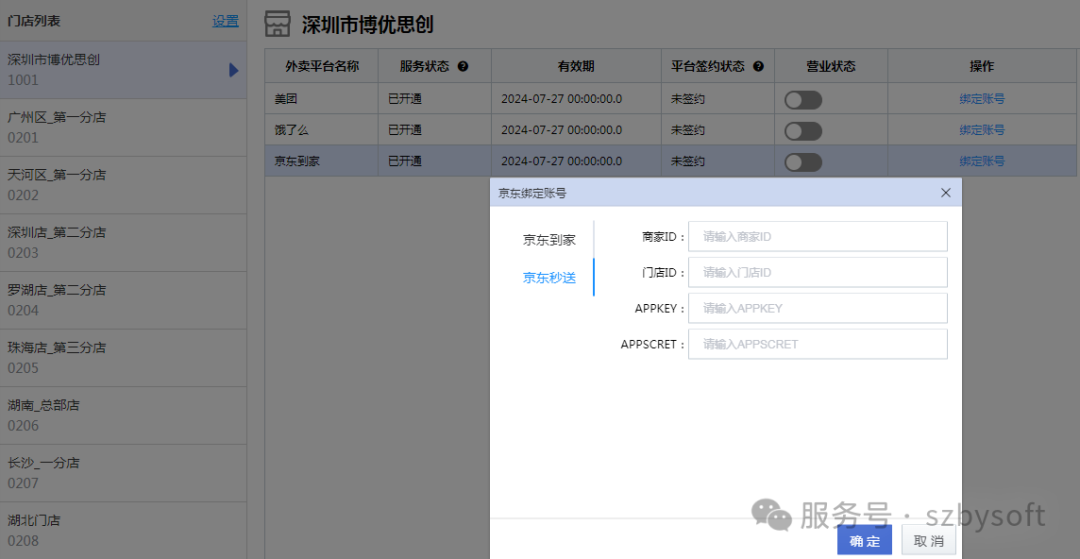Screen dimensions: 1080x559
Task: Click the 京东到家 platform name table cell
Action: tap(322, 161)
